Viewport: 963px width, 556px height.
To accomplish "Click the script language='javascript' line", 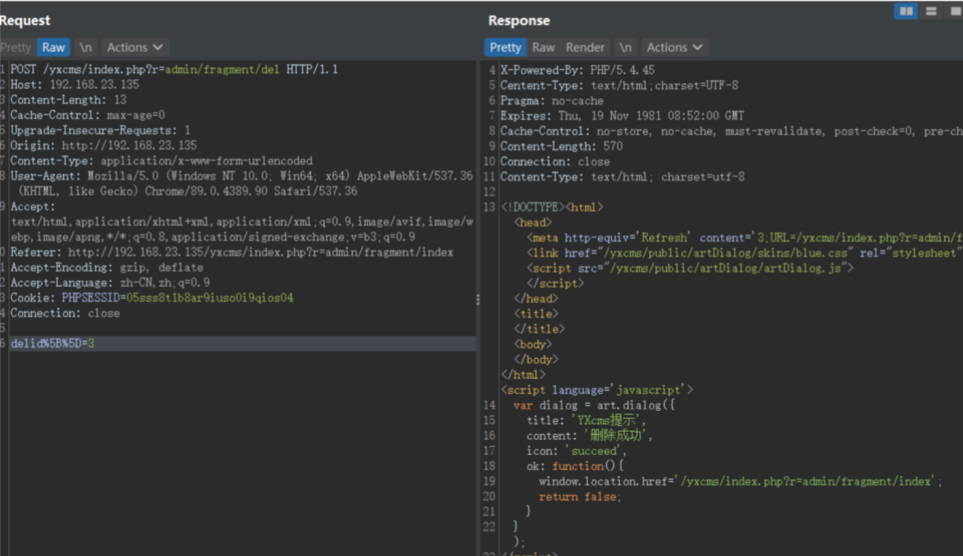I will tap(597, 390).
